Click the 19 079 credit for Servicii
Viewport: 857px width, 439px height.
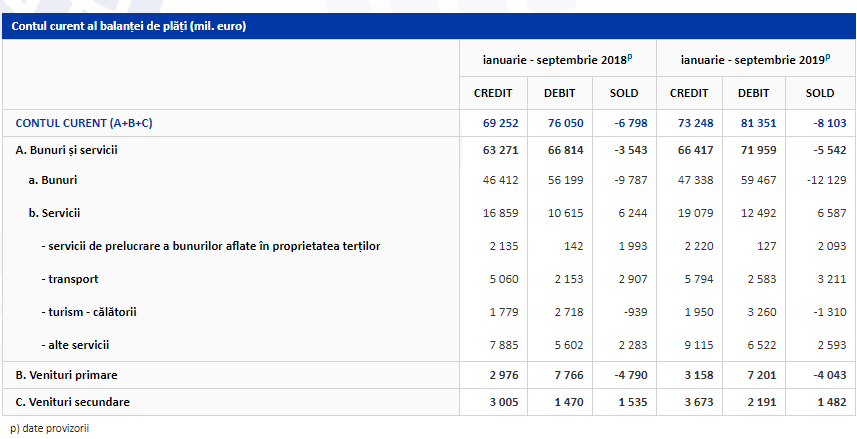click(x=695, y=213)
